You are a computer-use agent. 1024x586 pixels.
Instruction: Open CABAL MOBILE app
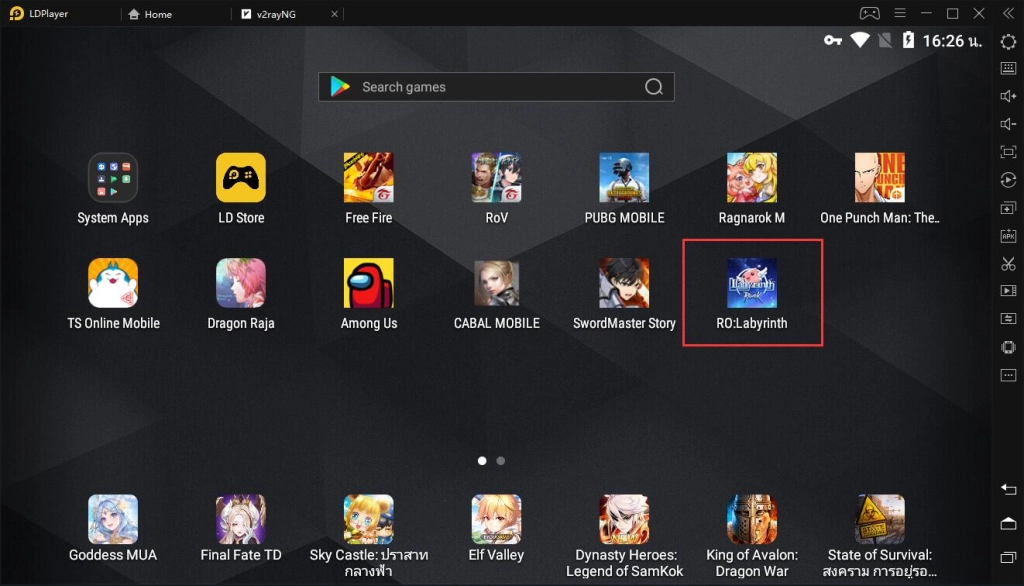click(496, 283)
